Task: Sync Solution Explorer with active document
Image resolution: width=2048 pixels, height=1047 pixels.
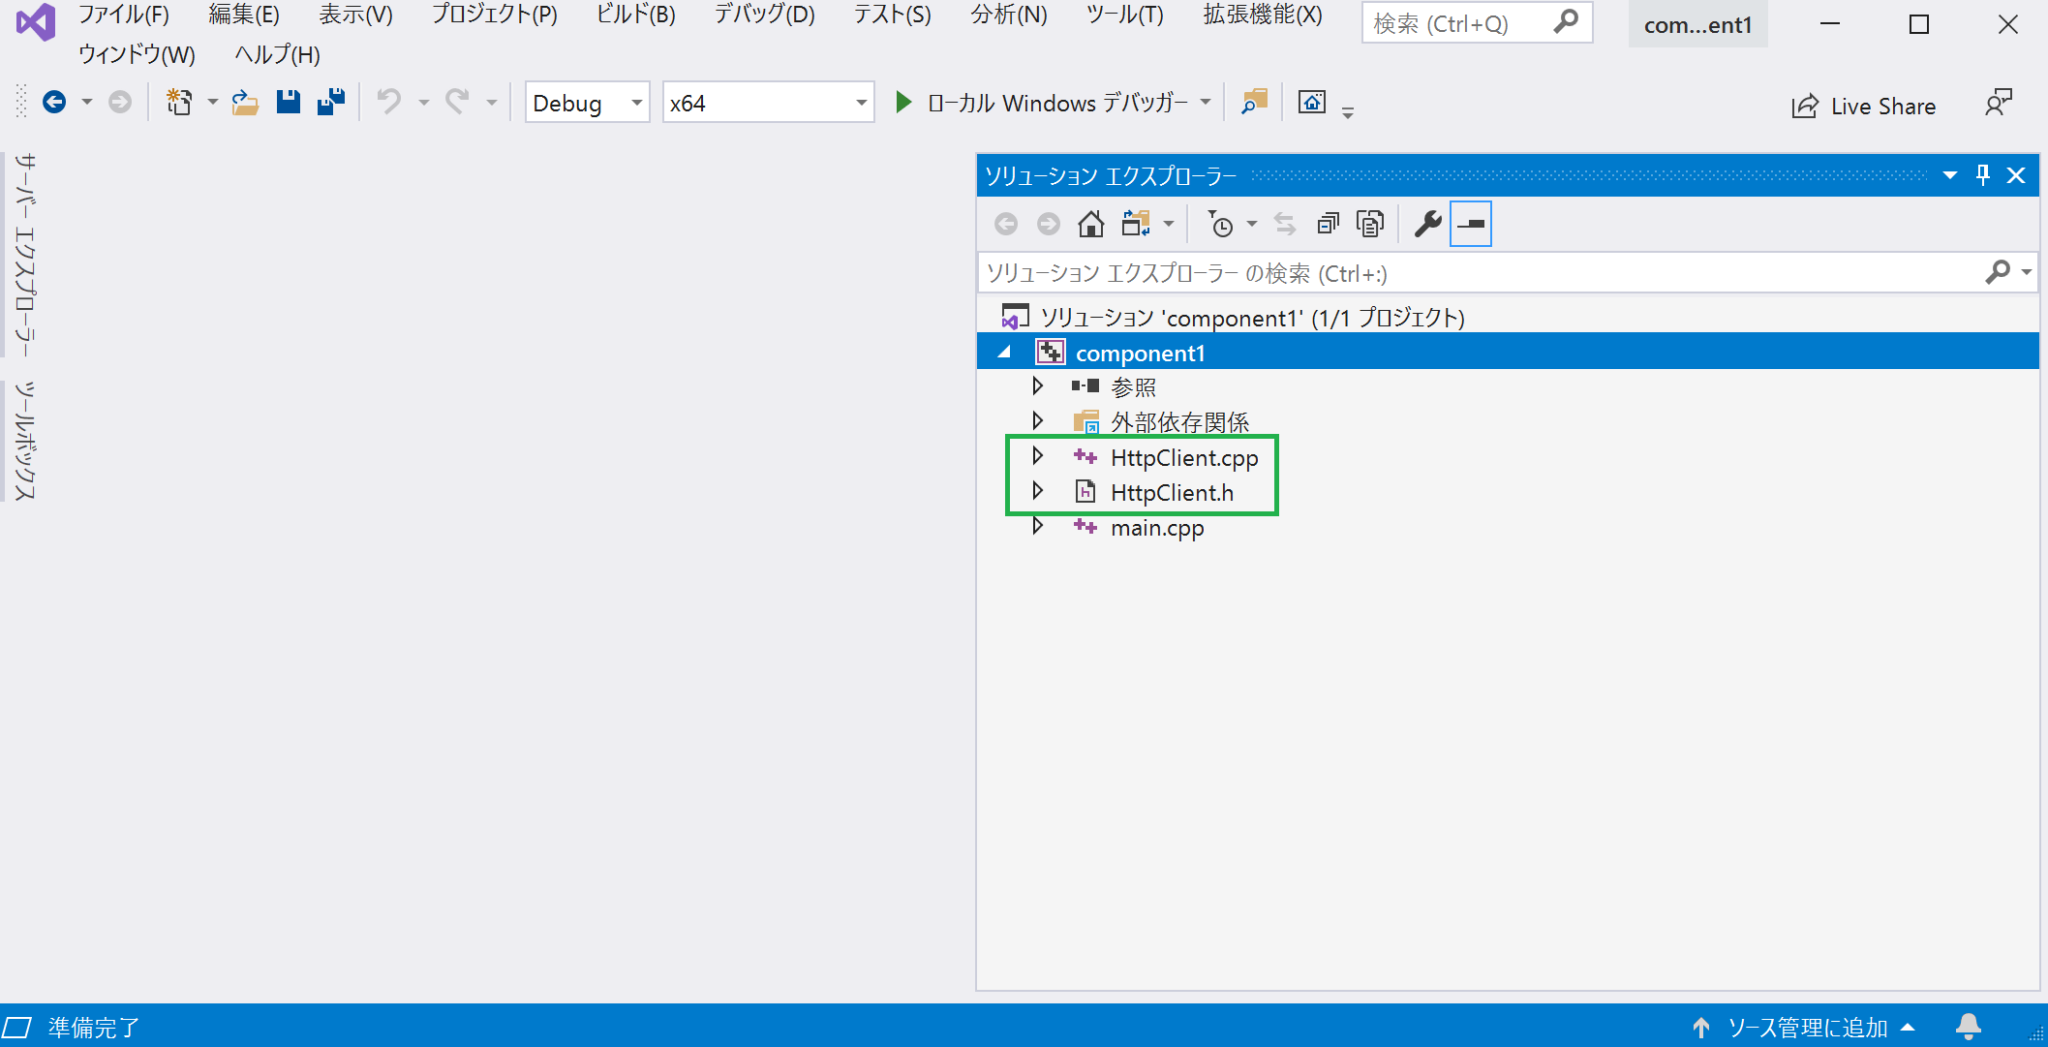Action: [1285, 223]
